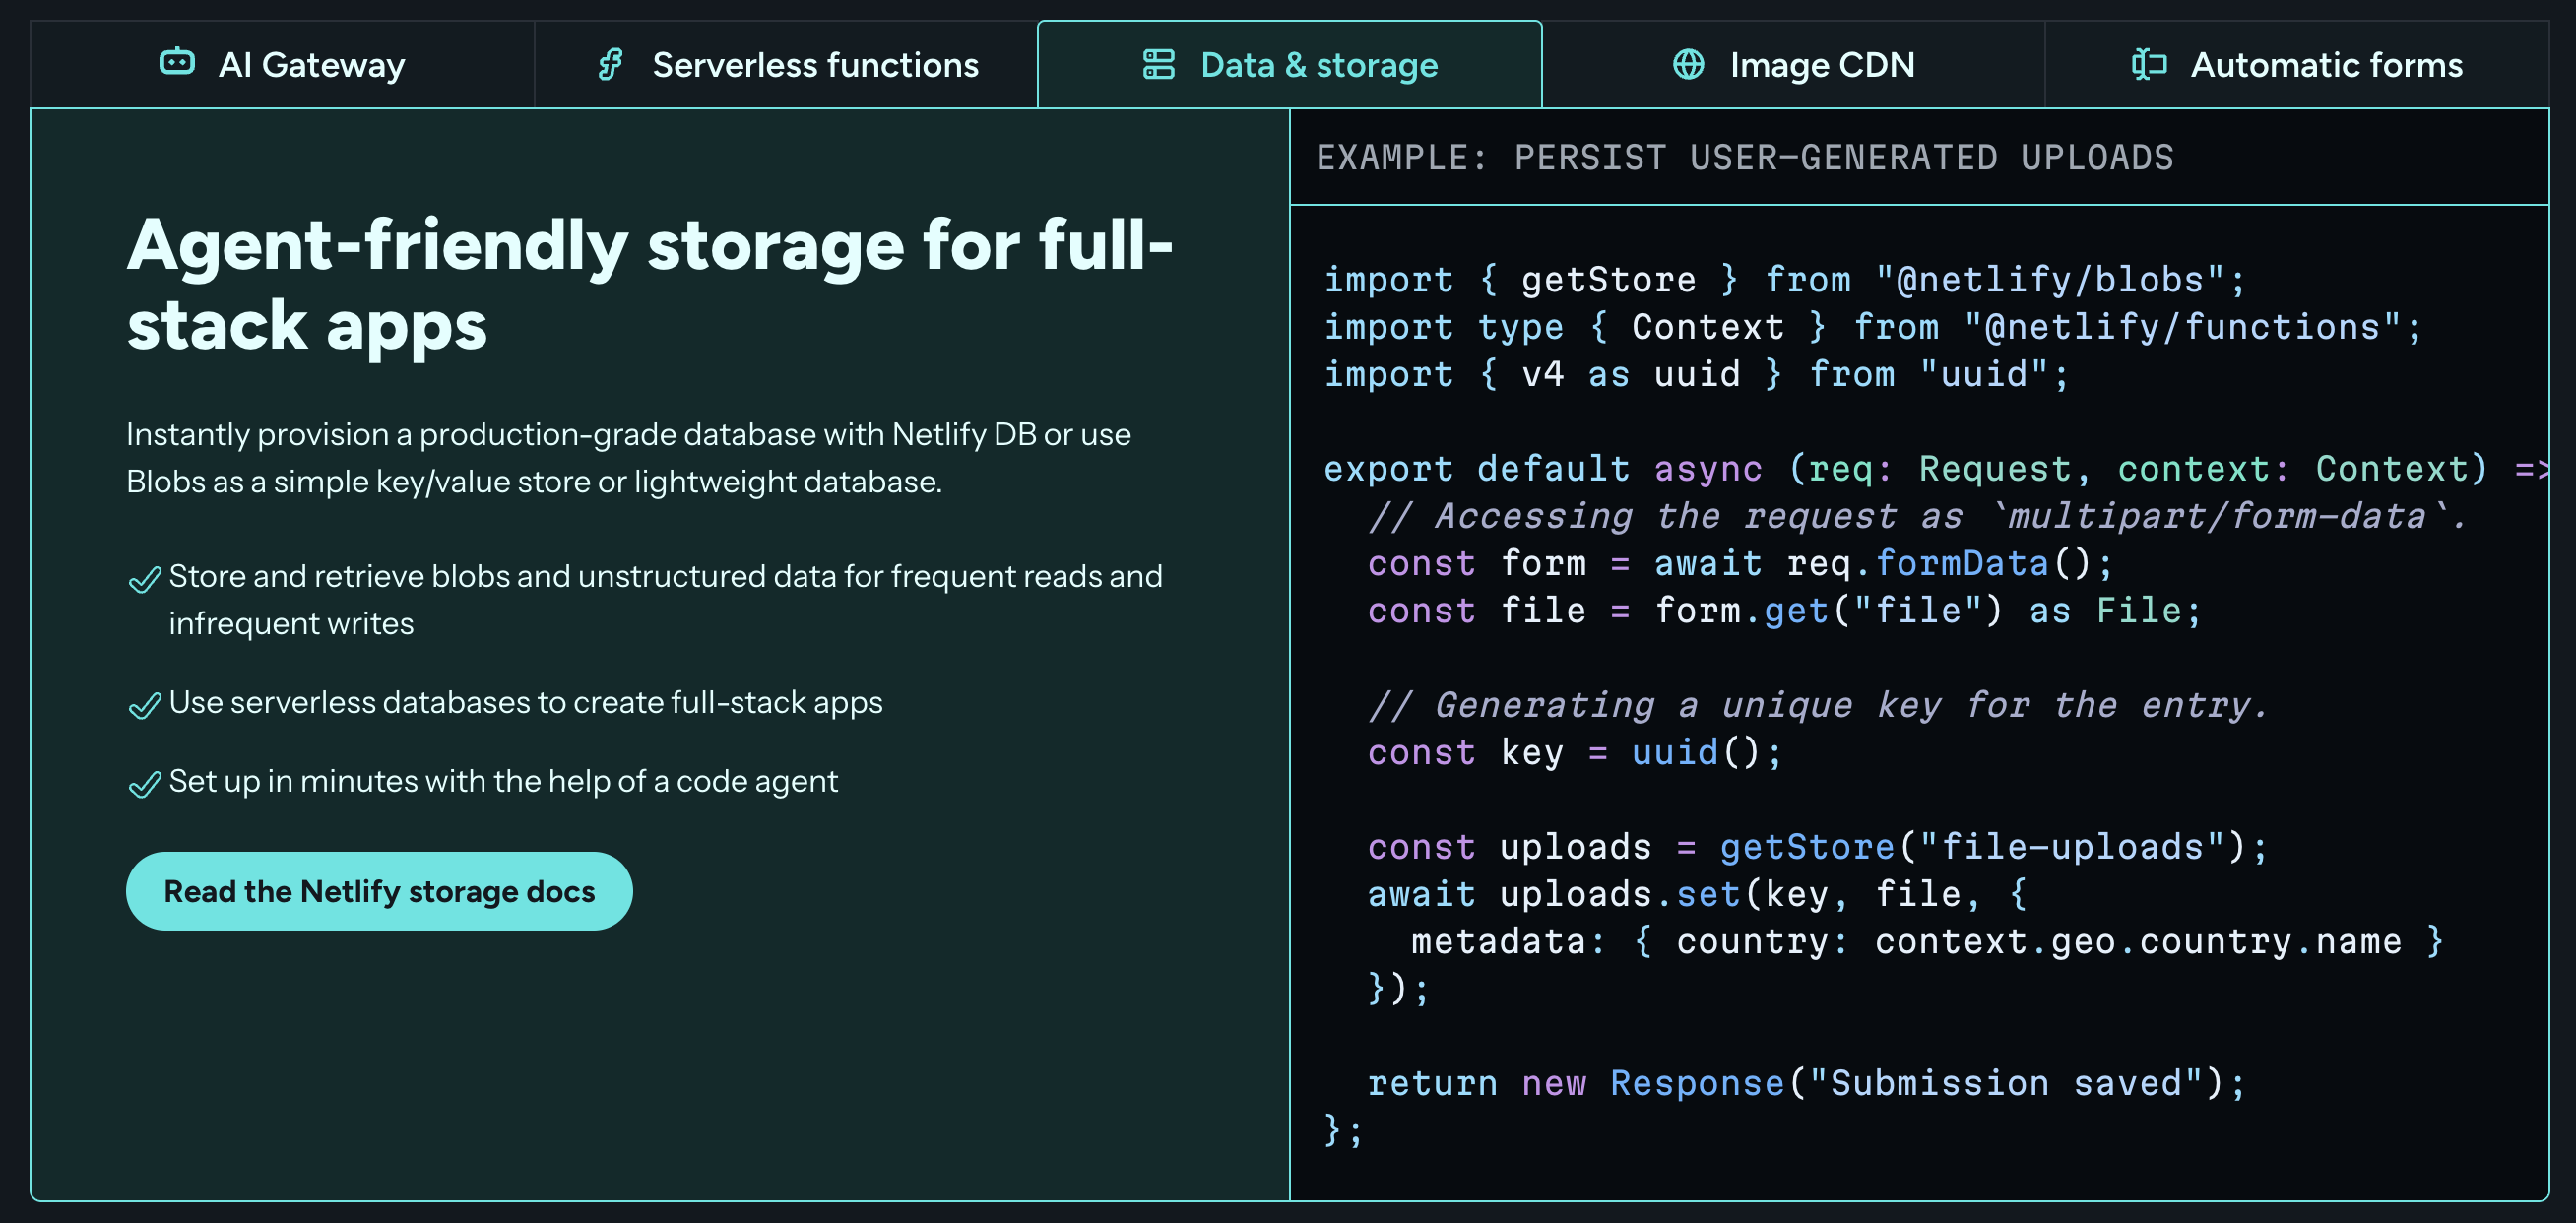
Task: Click the Automatic forms input icon
Action: 2148,65
